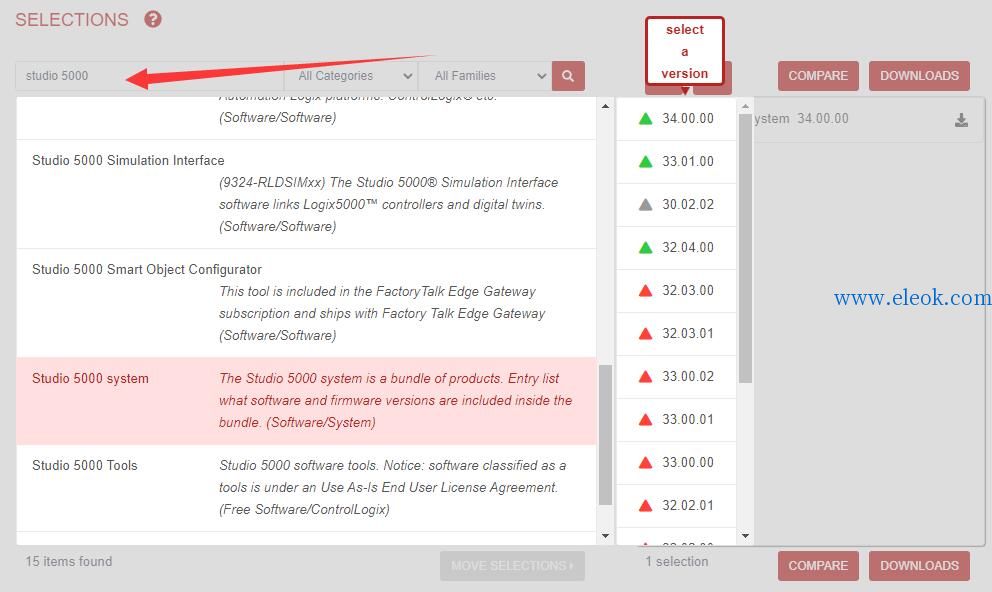Choose version 32.04.00 text
The width and height of the screenshot is (992, 592).
click(x=688, y=247)
